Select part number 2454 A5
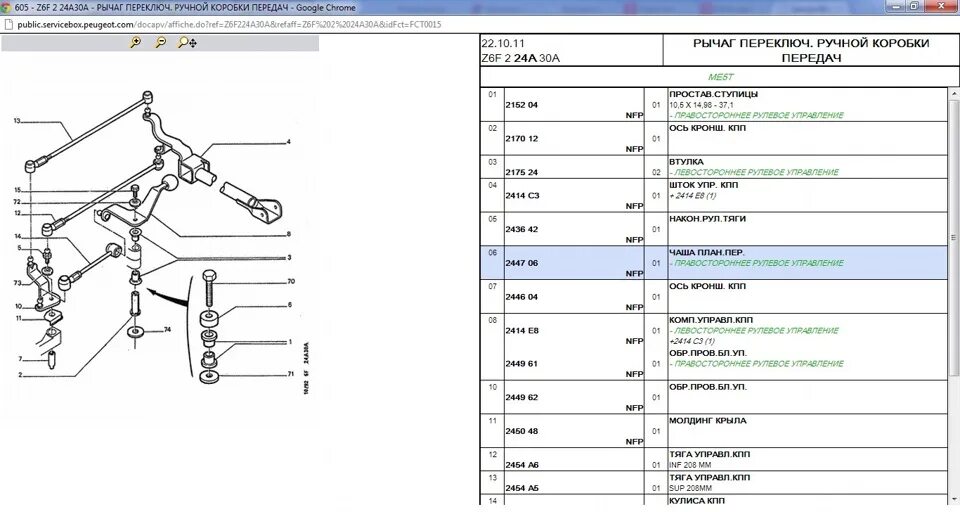This screenshot has width=960, height=512. pos(522,488)
